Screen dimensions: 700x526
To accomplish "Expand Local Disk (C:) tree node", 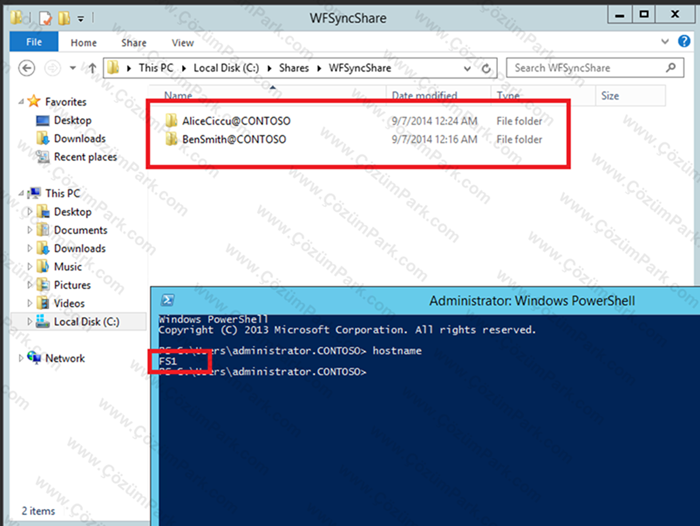I will 30,321.
